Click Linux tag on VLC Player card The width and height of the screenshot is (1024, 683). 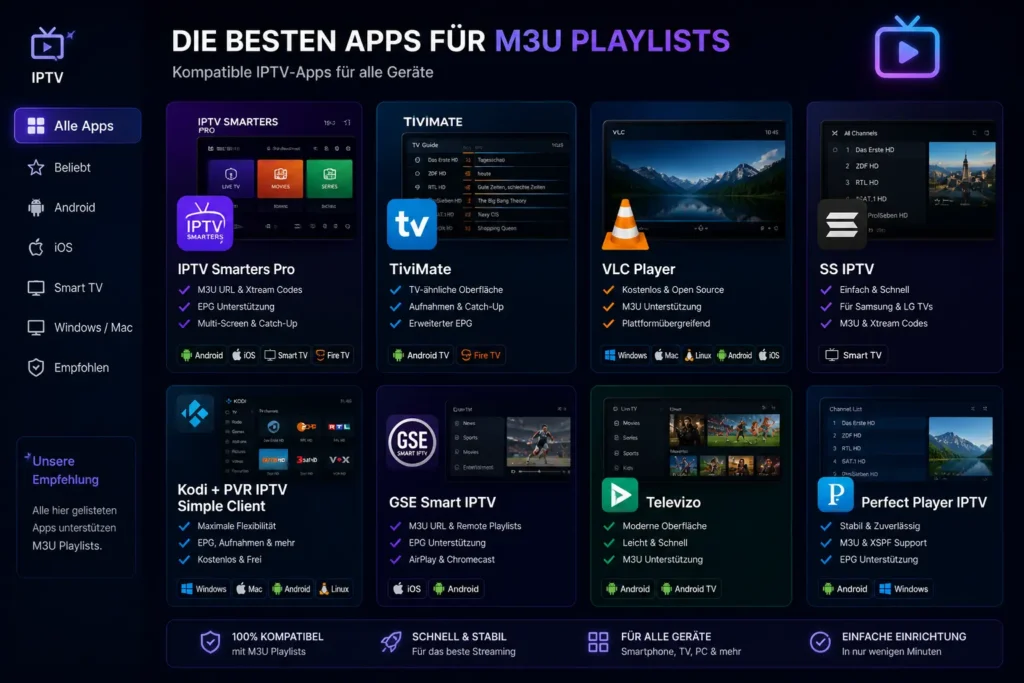(x=697, y=355)
